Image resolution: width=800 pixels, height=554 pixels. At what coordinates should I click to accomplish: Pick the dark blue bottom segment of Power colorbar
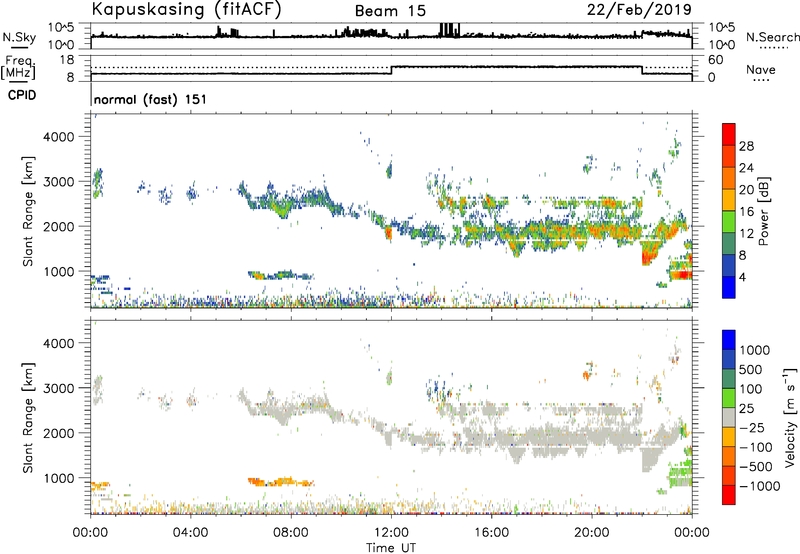pos(729,287)
